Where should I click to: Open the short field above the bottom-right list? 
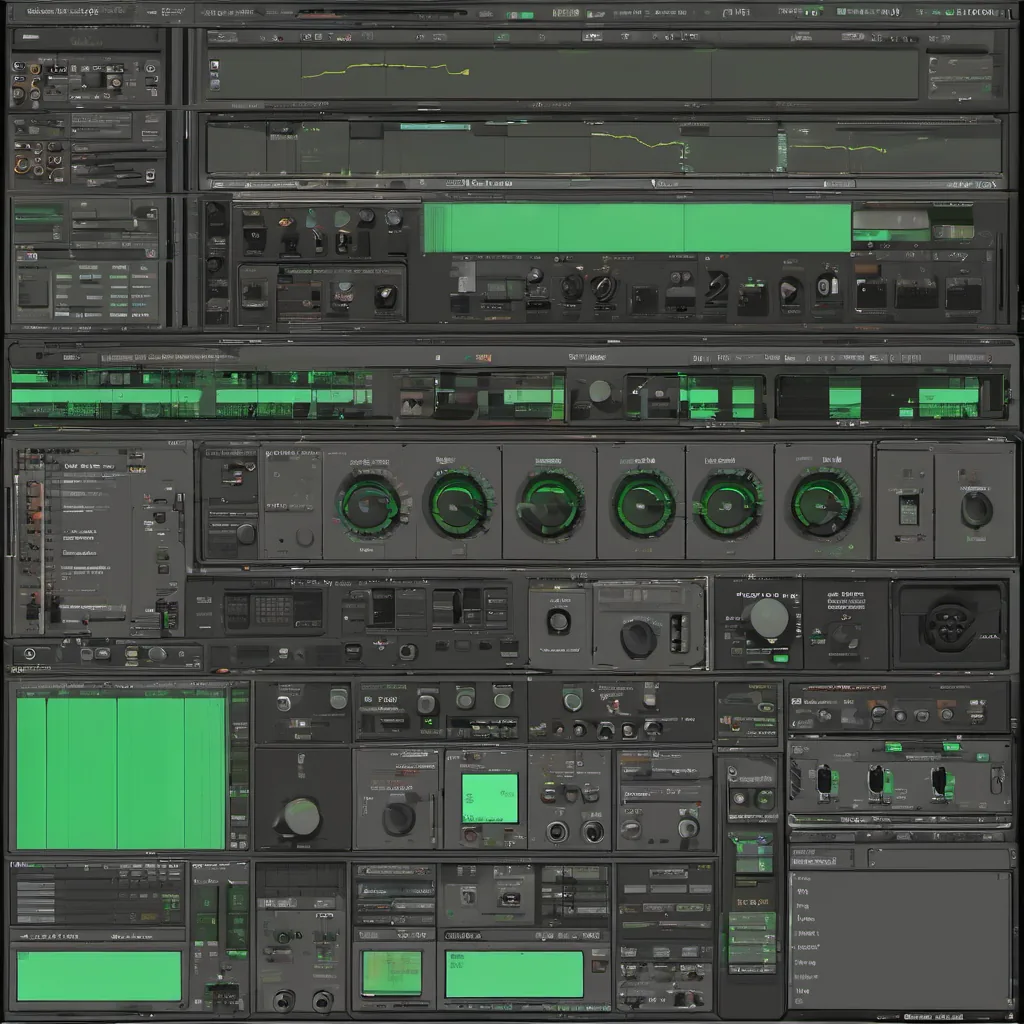click(821, 858)
